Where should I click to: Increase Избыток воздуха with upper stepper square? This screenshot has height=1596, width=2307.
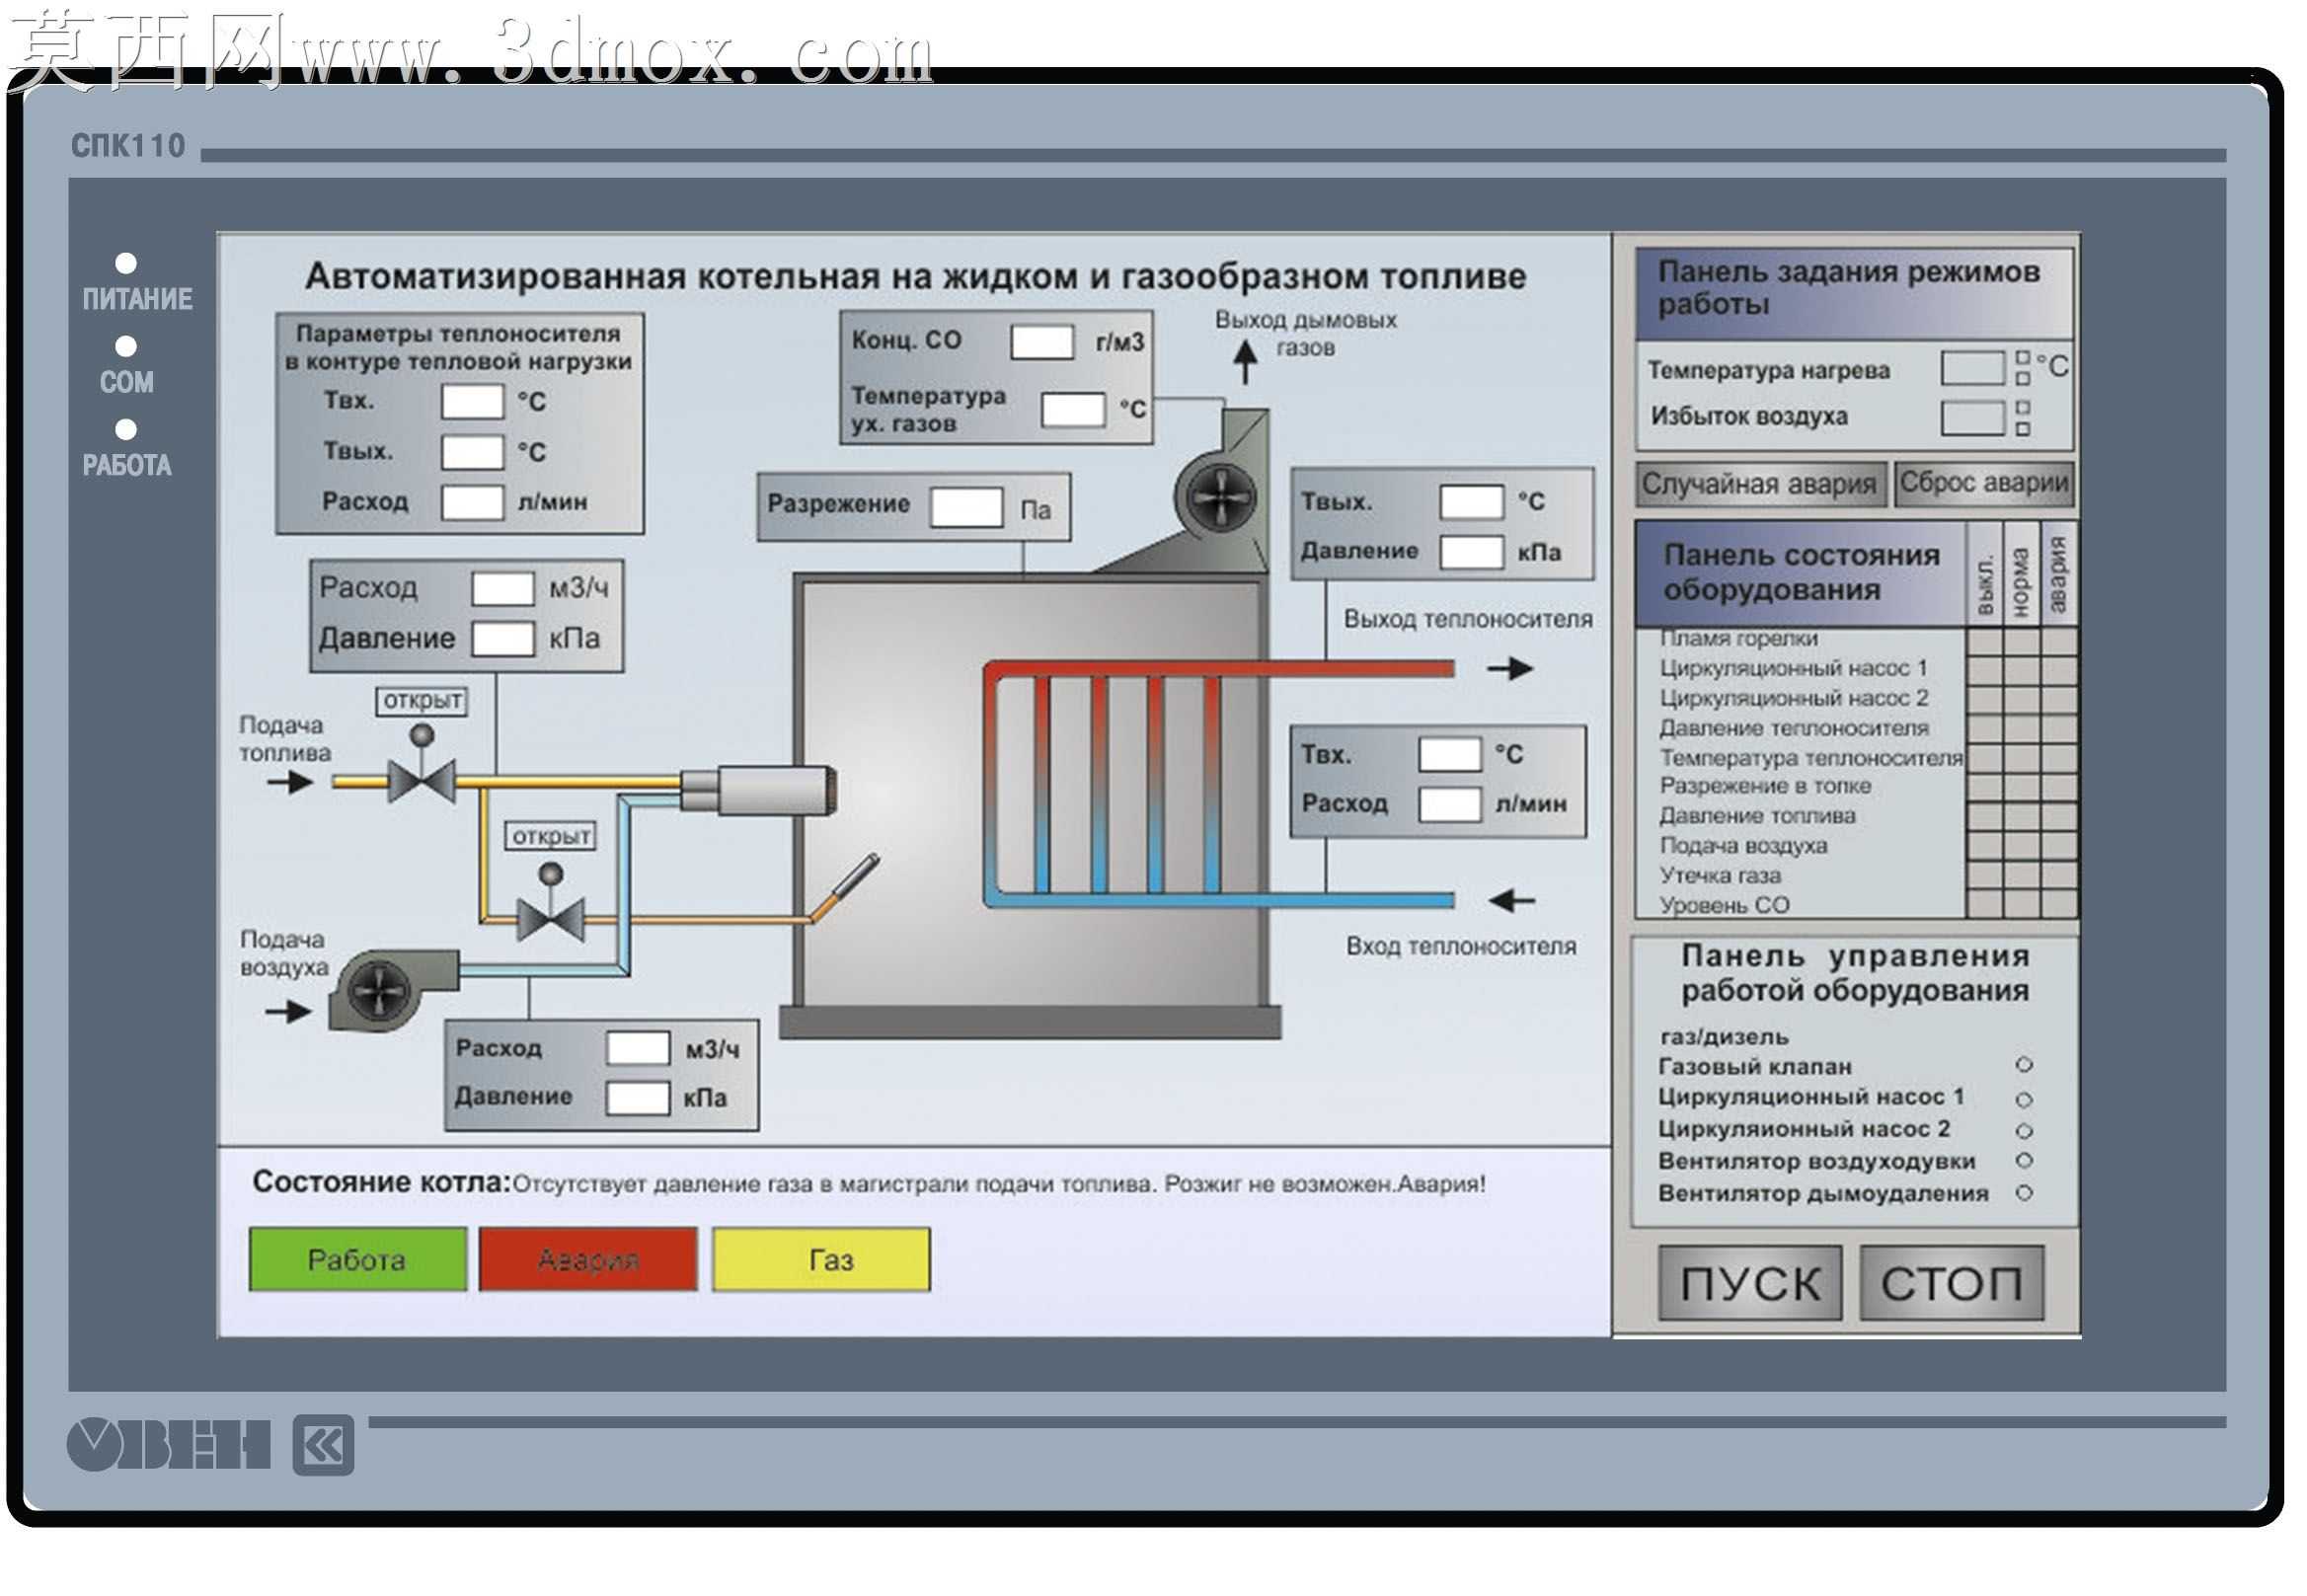click(2022, 408)
